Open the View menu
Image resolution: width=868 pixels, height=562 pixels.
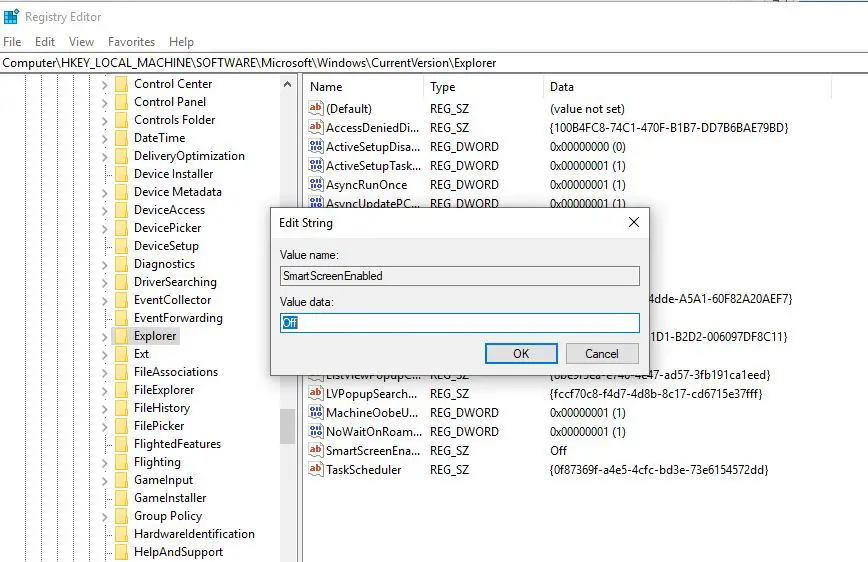coord(81,42)
